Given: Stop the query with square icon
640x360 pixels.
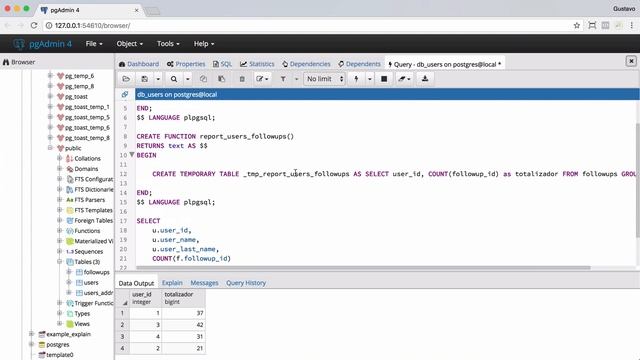Looking at the screenshot, I should 384,79.
